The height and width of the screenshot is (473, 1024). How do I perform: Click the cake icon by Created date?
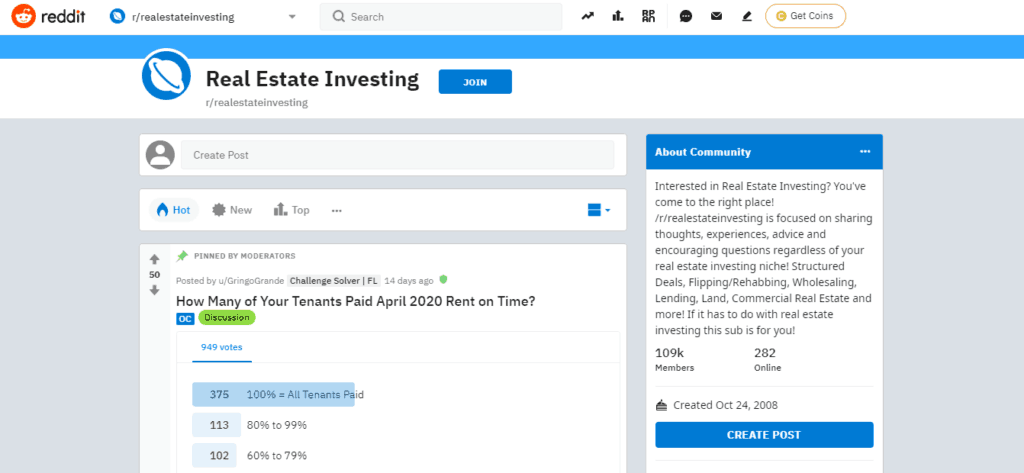[662, 405]
